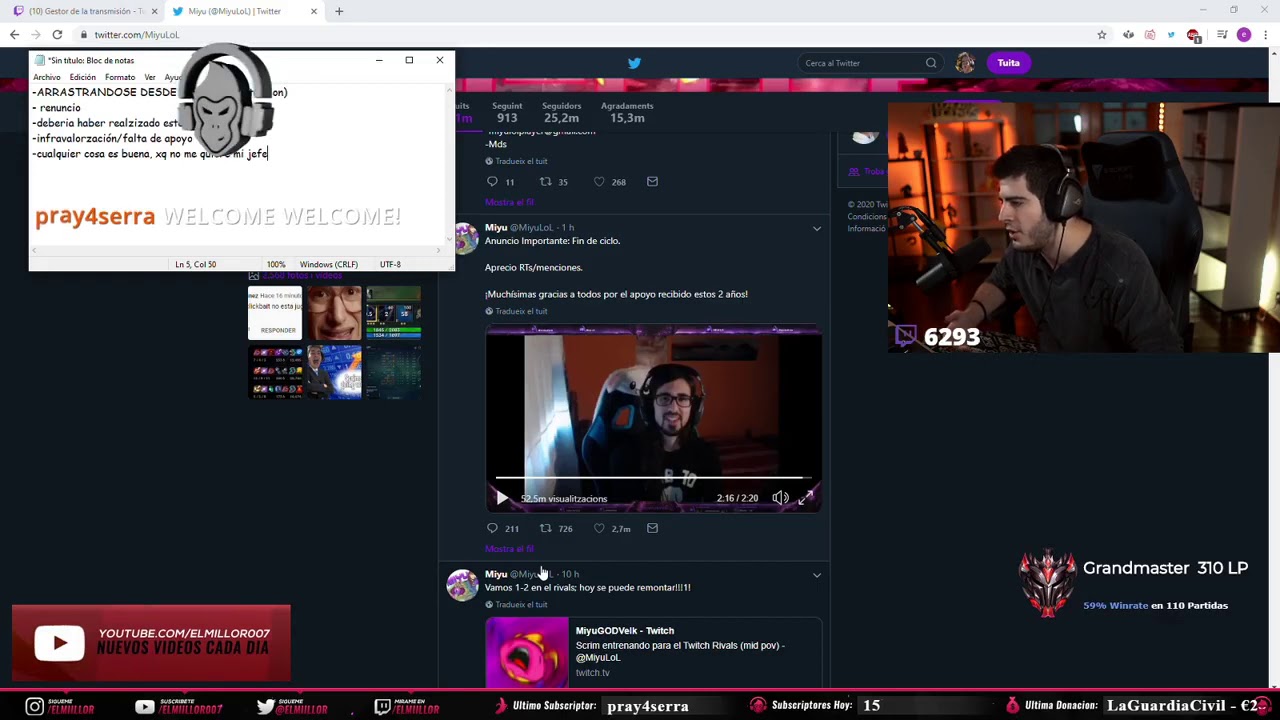Click the Twitter bird extension icon
Screen dimensions: 1280x720
point(1171,35)
